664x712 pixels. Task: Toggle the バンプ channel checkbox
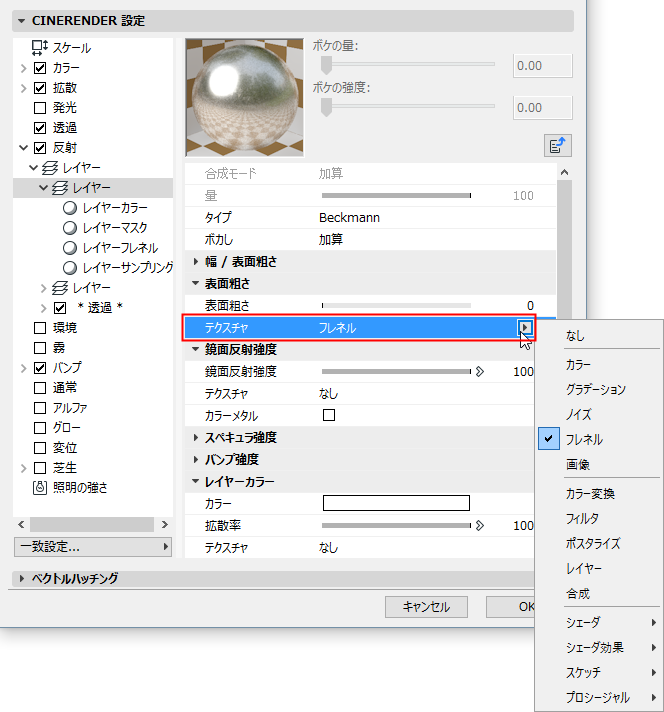coord(40,368)
